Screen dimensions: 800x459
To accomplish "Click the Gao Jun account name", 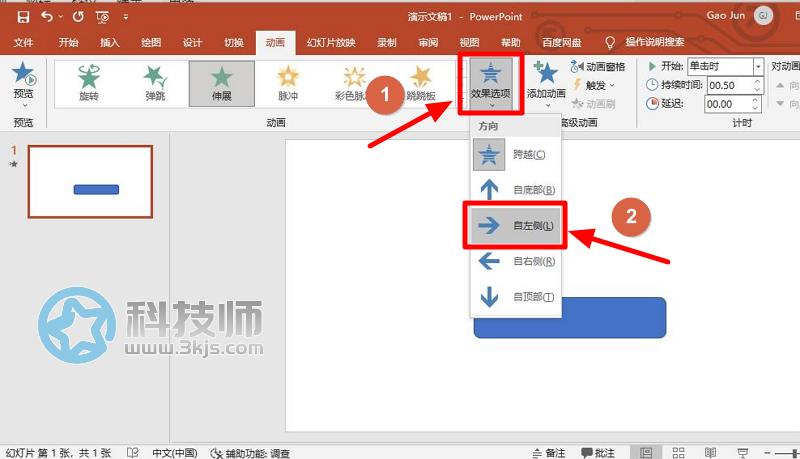I will click(726, 16).
